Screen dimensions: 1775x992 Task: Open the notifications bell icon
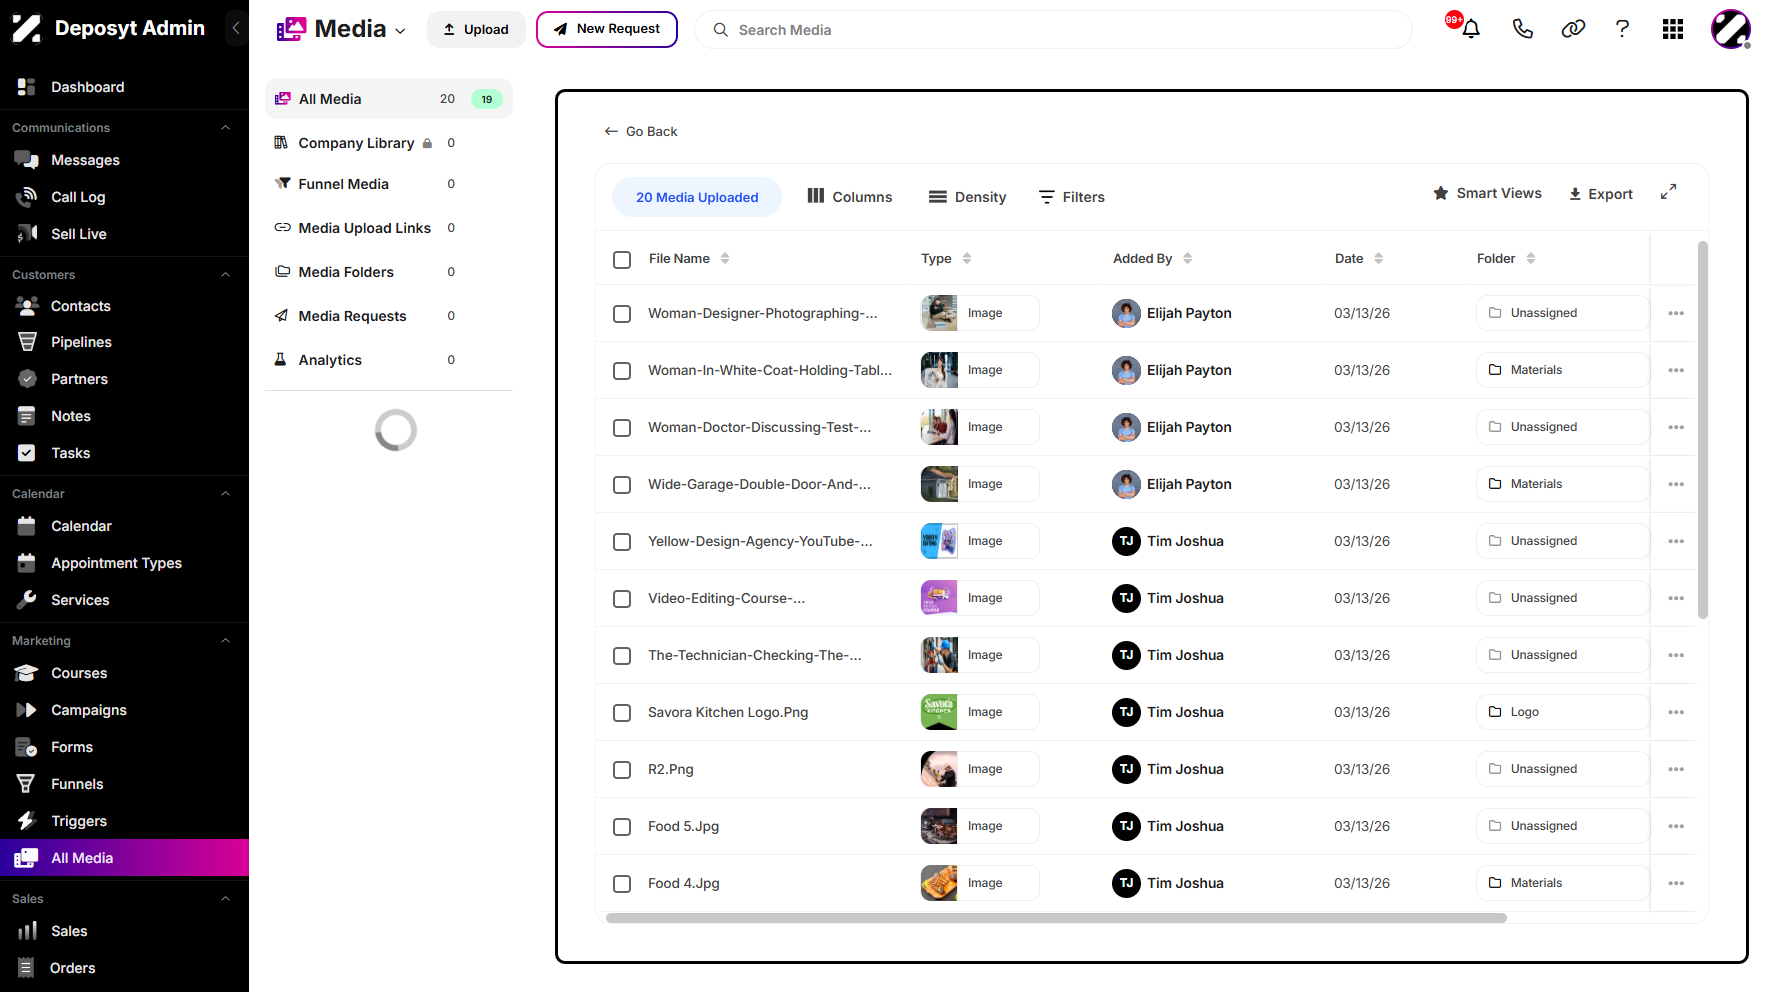1470,29
